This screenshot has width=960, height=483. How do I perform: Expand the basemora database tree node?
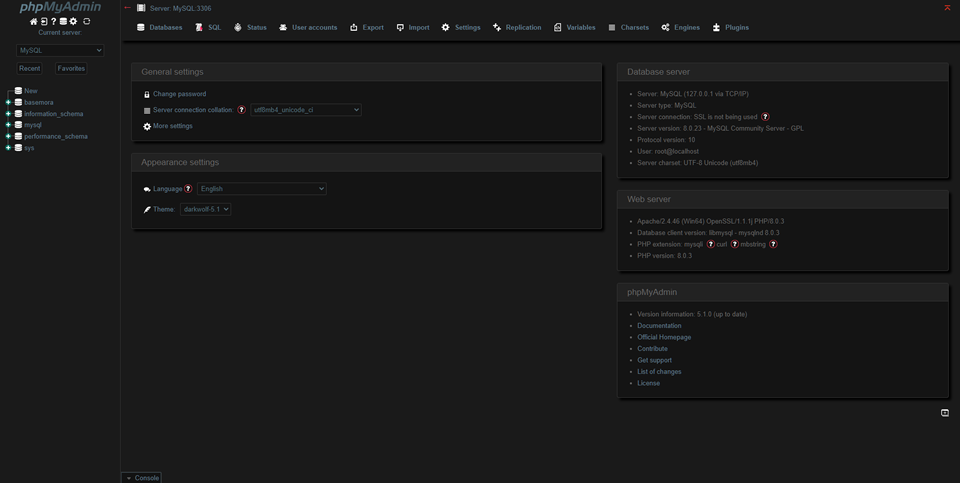pyautogui.click(x=8, y=103)
